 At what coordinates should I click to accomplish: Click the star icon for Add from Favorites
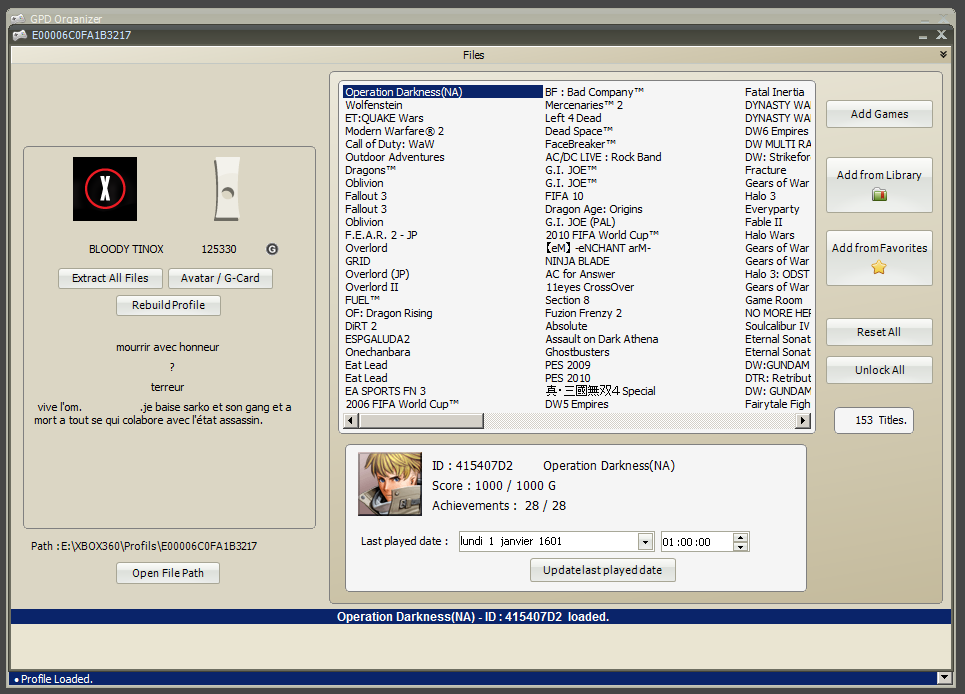pos(879,267)
